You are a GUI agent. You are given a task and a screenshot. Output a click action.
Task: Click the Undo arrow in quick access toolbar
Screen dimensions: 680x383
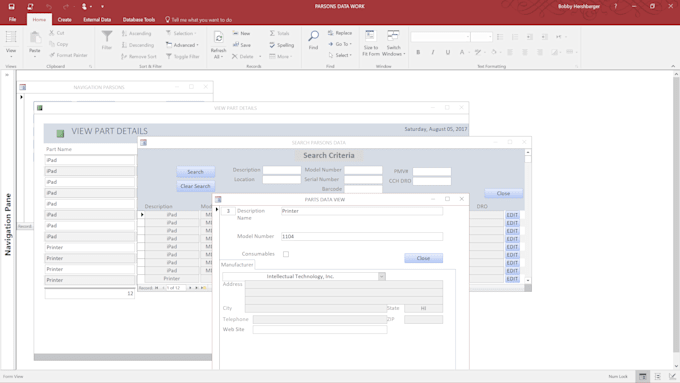[x=49, y=7]
